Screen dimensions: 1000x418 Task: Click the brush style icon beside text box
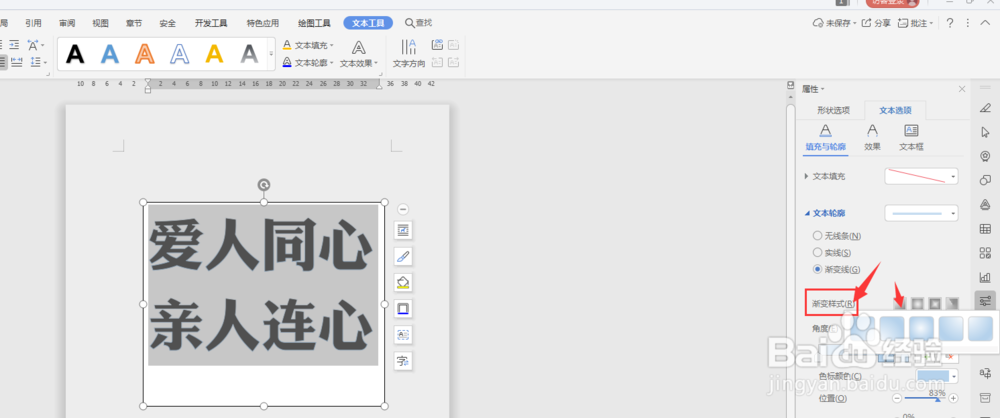402,257
